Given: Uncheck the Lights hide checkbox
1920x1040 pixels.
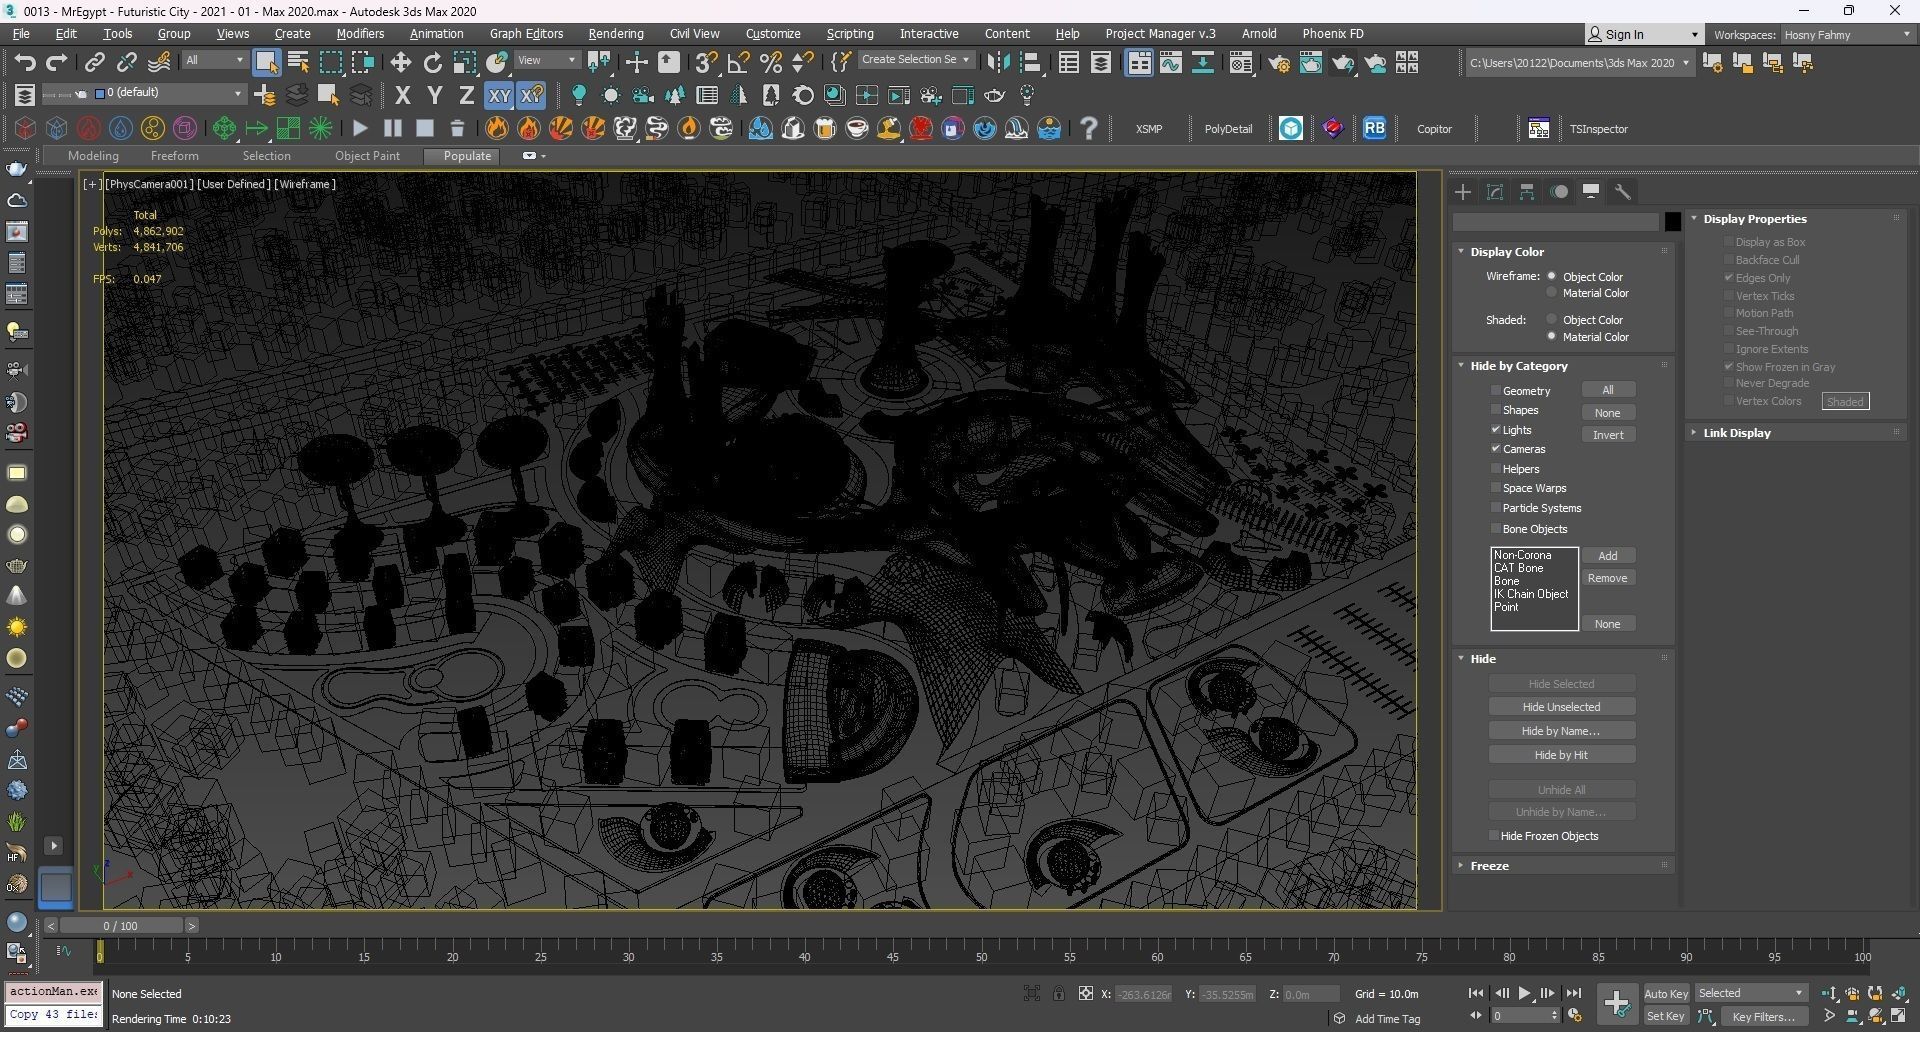Looking at the screenshot, I should click(1496, 430).
